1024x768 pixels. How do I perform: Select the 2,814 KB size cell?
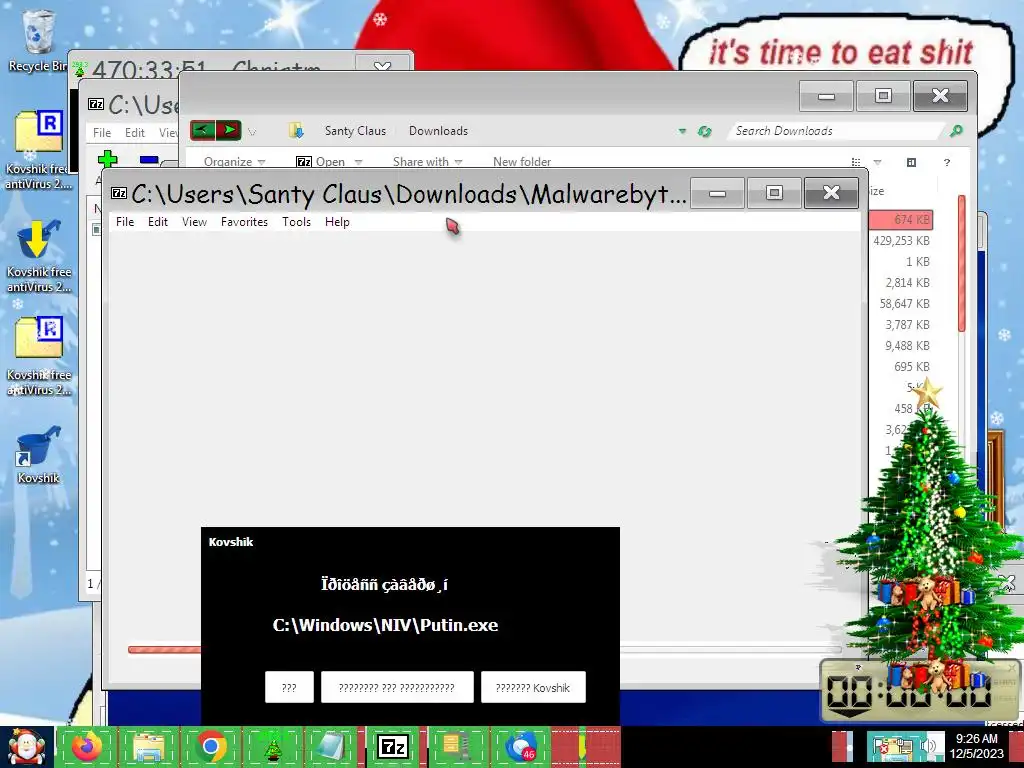(x=907, y=283)
